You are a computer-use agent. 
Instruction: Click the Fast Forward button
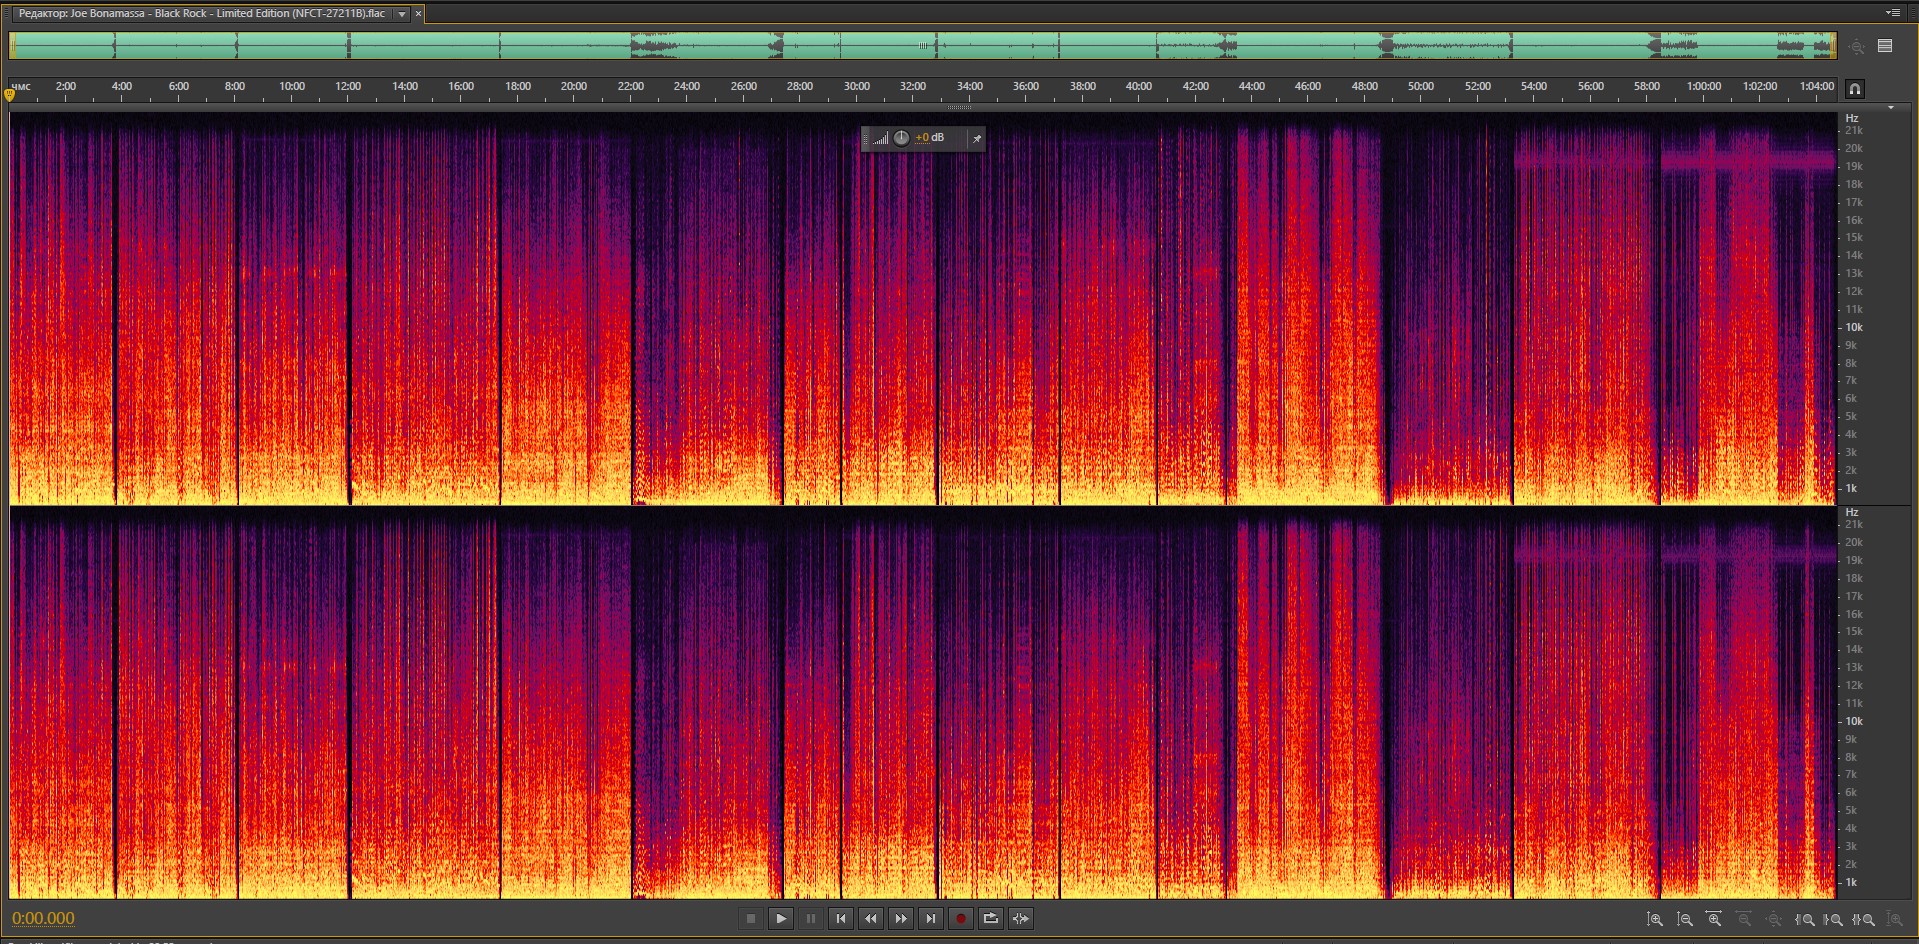[x=901, y=918]
